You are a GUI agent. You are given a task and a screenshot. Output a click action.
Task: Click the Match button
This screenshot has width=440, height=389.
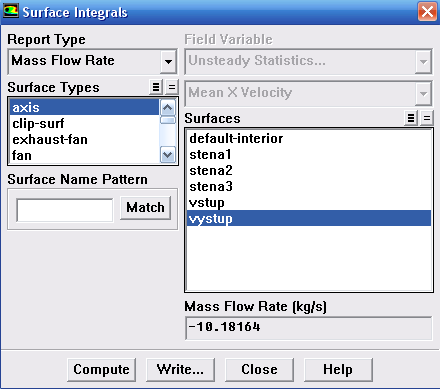tap(145, 208)
